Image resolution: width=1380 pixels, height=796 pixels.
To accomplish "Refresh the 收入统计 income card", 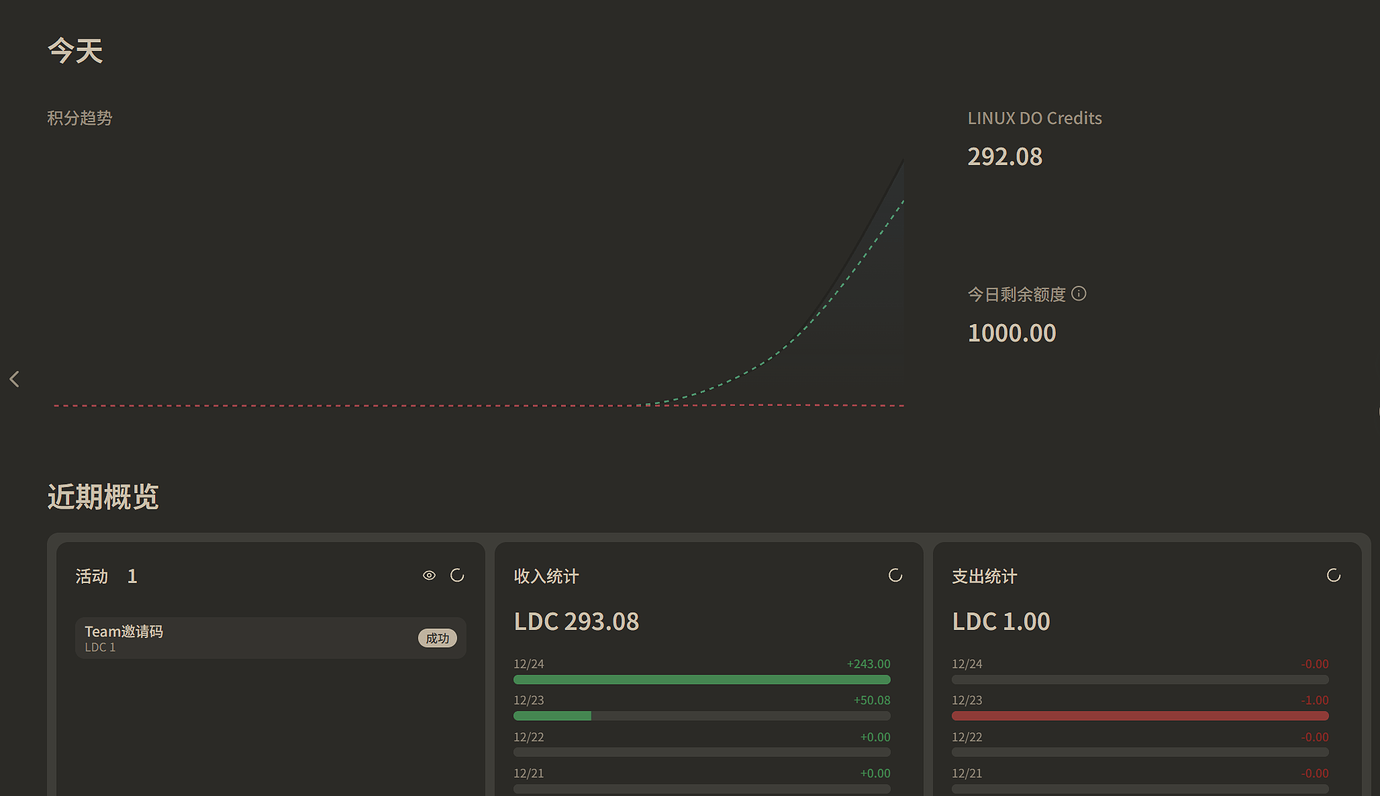I will 895,575.
